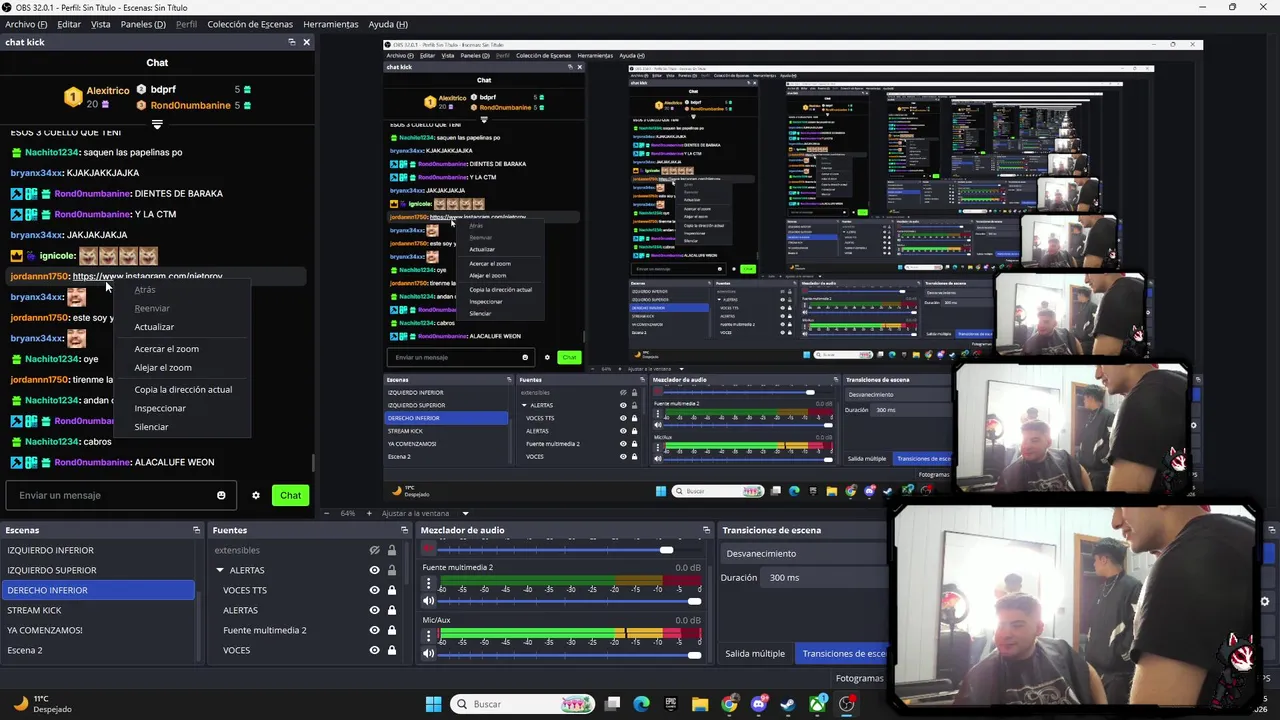The width and height of the screenshot is (1280, 720).
Task: Float the chat kick dock panel
Action: pyautogui.click(x=292, y=42)
